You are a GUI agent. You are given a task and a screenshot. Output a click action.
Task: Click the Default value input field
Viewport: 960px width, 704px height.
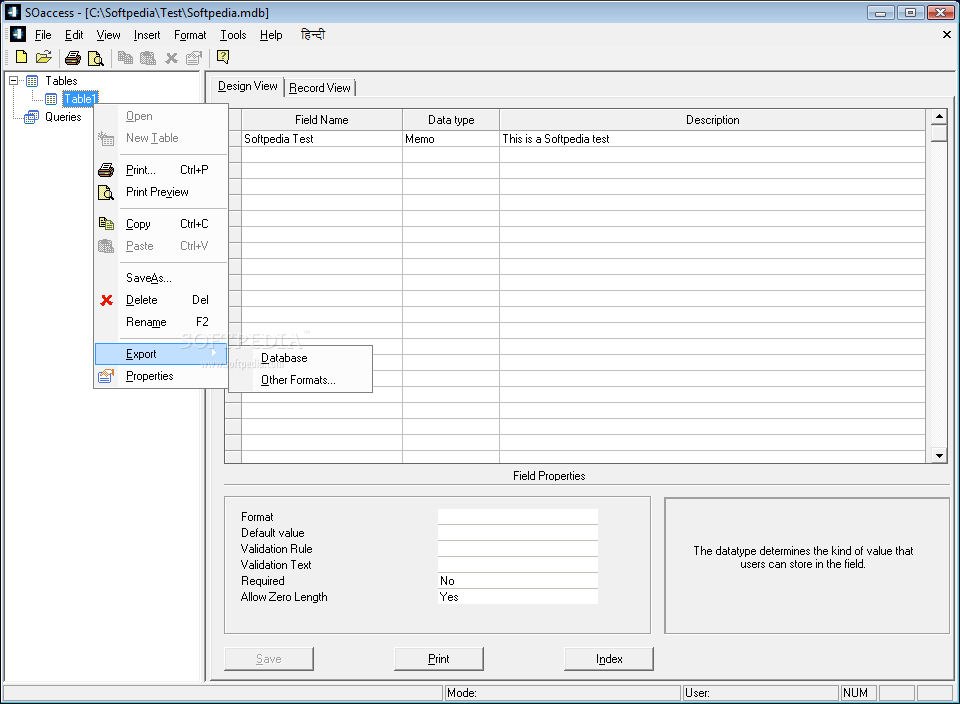tap(518, 533)
